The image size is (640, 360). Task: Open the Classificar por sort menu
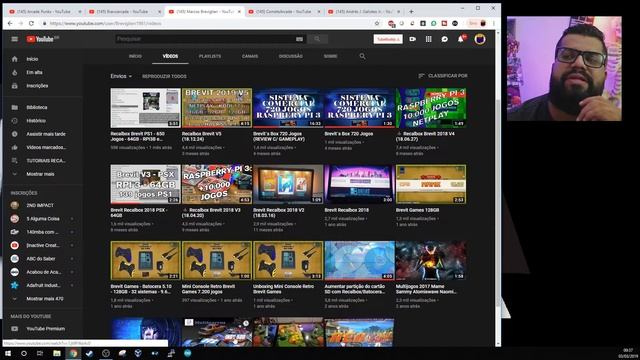pos(443,76)
